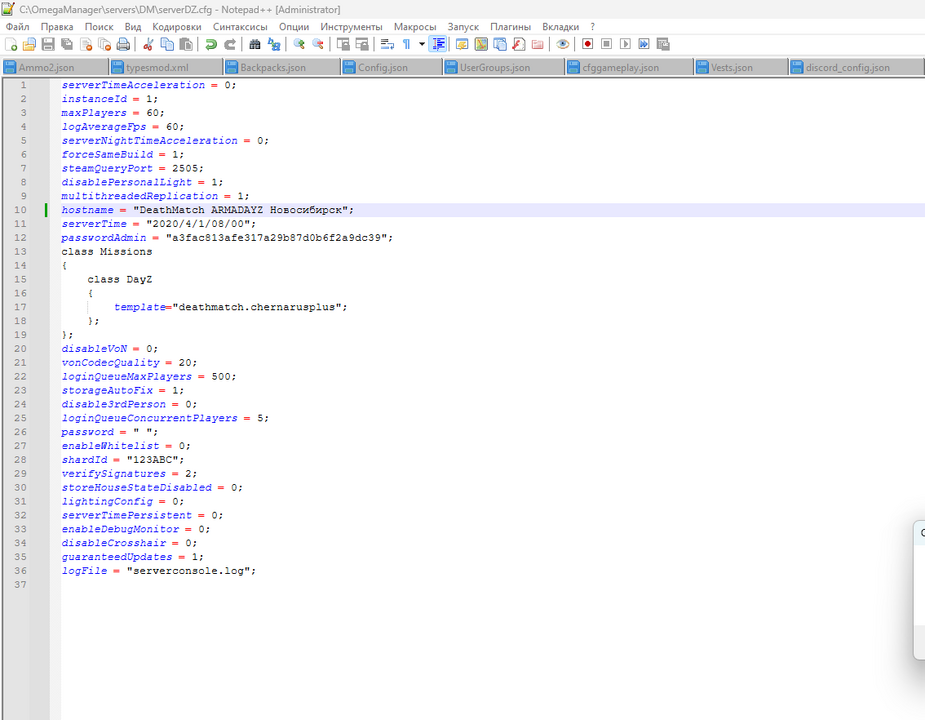Toggle file monitoring eye icon

coord(562,44)
